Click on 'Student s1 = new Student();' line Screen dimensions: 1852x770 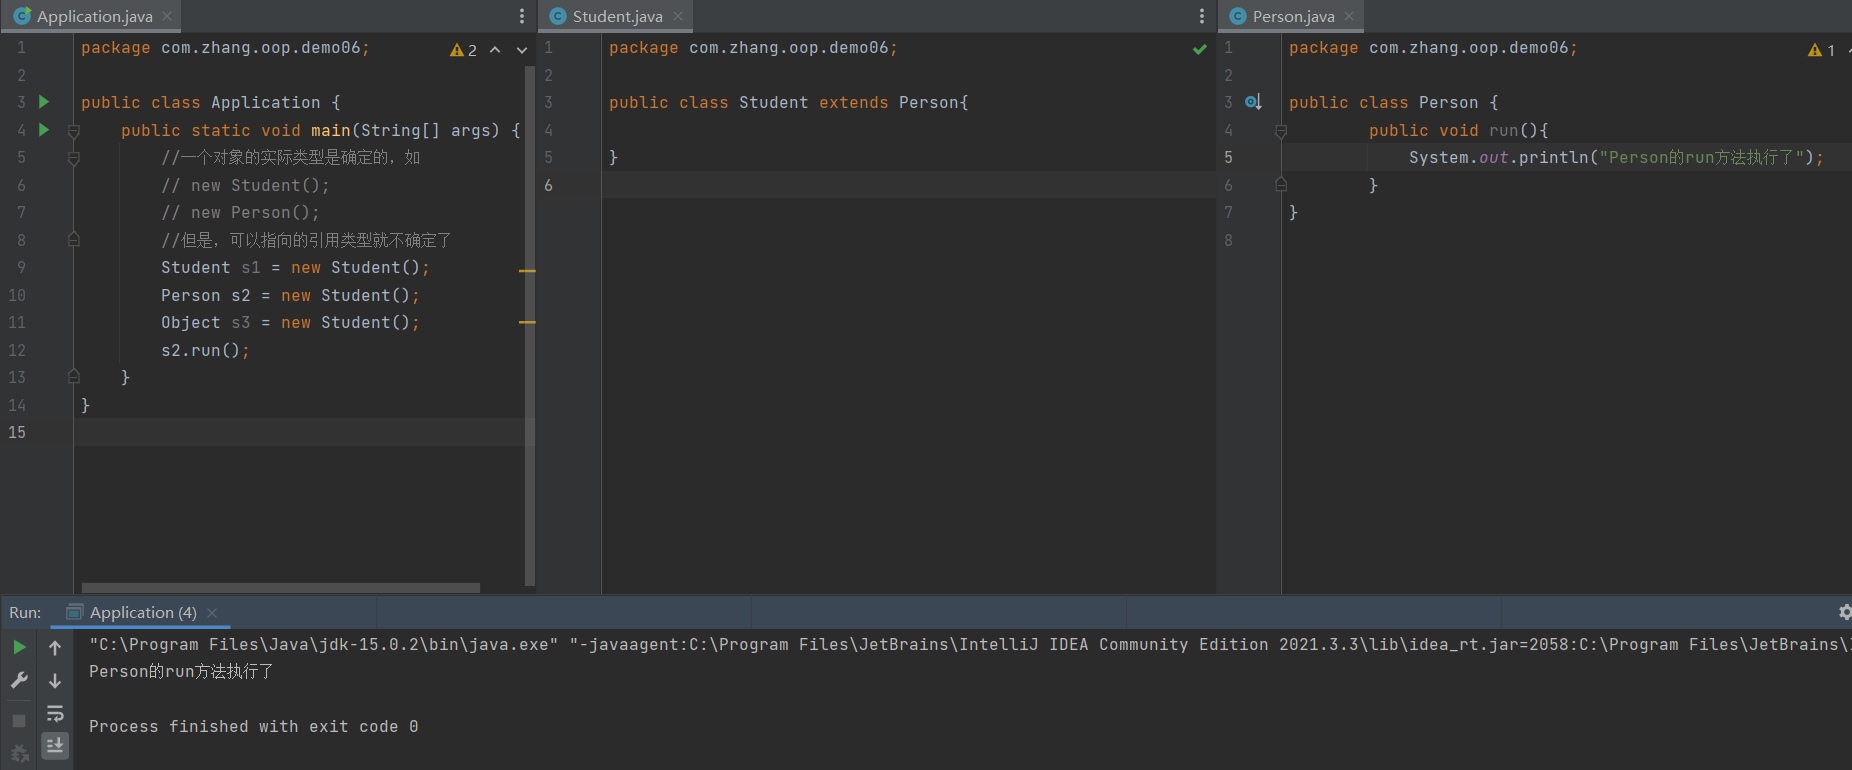(x=295, y=268)
